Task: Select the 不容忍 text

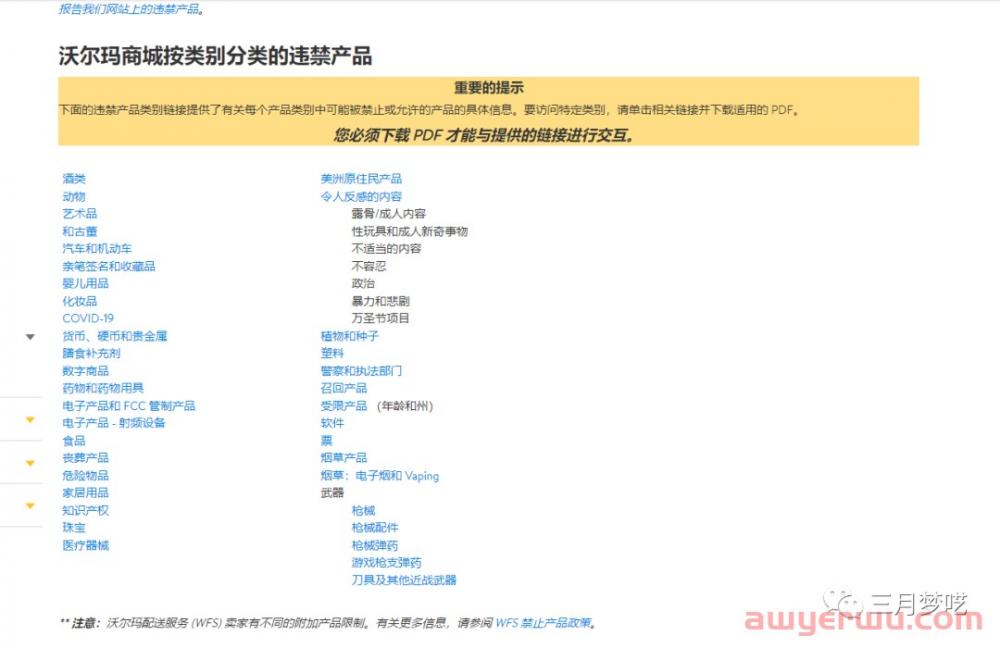Action: (369, 266)
